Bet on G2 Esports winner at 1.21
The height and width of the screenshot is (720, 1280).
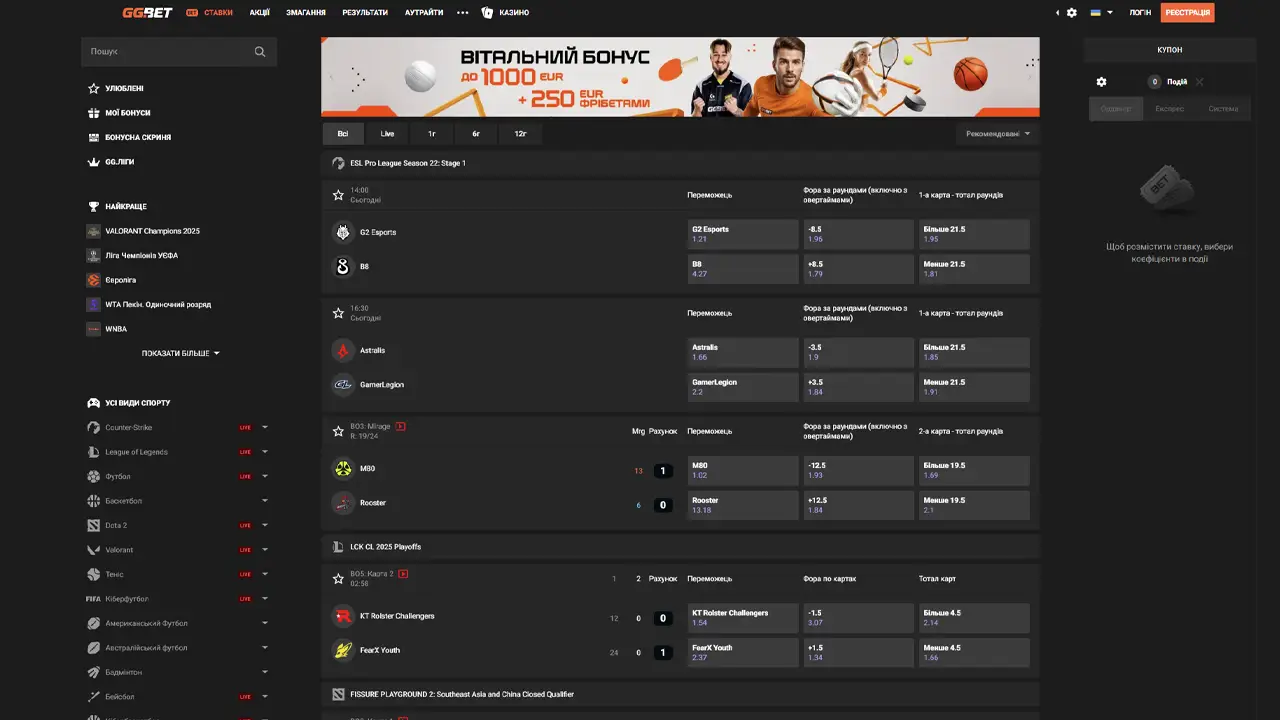coord(742,234)
